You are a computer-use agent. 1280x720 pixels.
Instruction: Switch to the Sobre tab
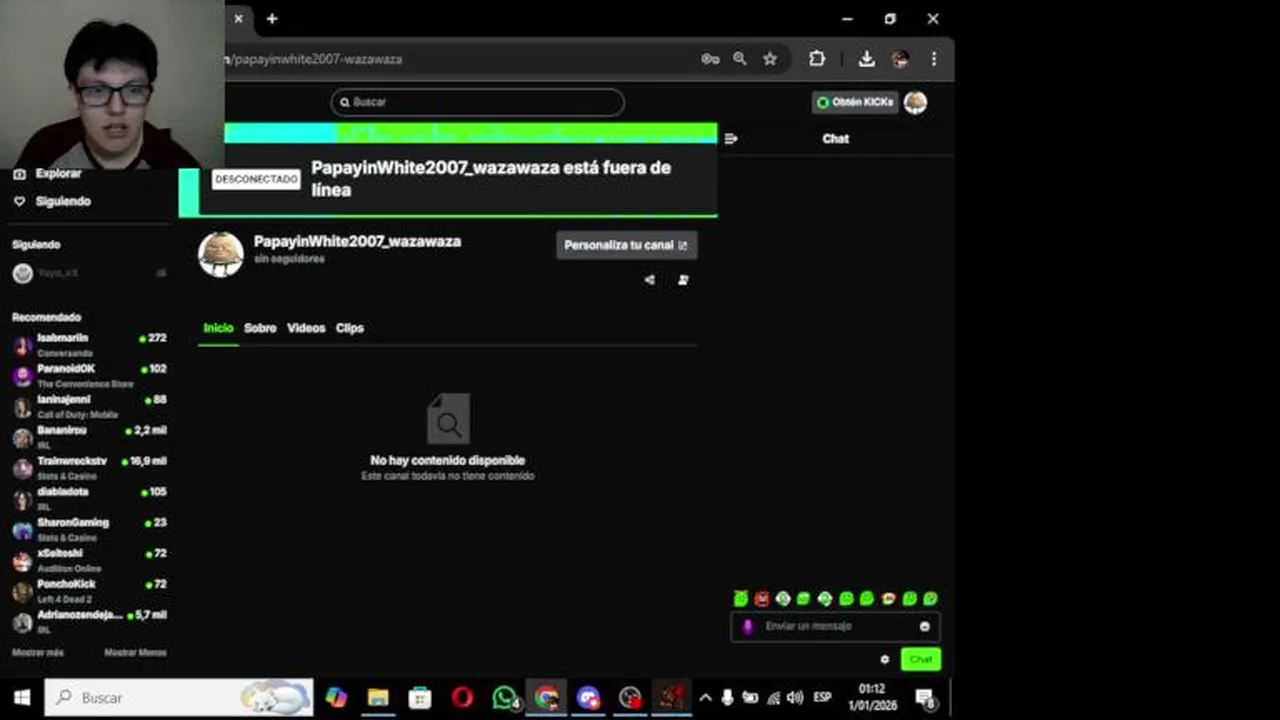tap(260, 328)
